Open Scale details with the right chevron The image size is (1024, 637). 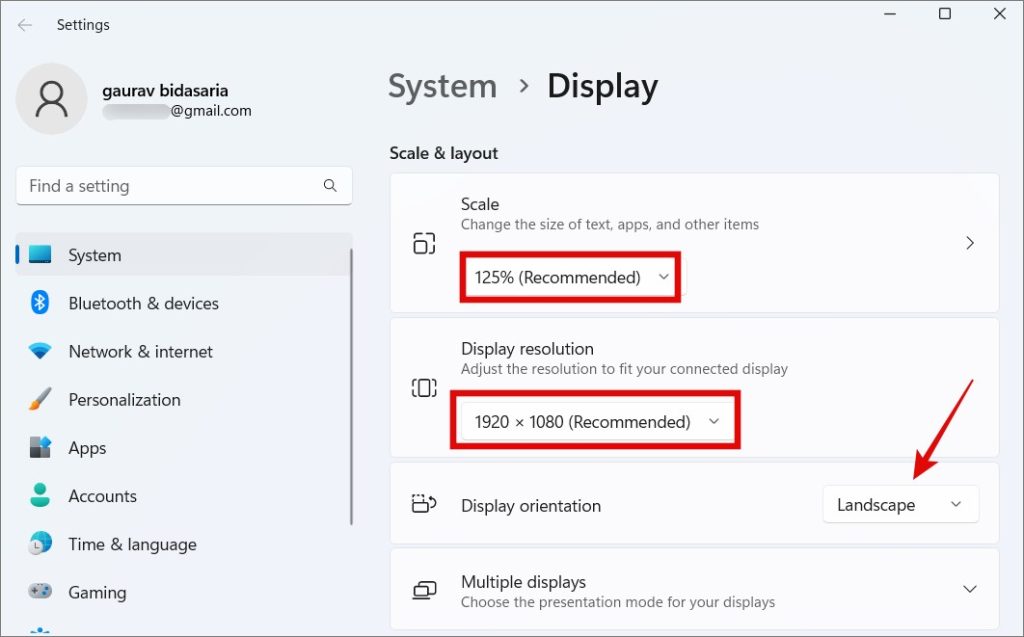970,243
